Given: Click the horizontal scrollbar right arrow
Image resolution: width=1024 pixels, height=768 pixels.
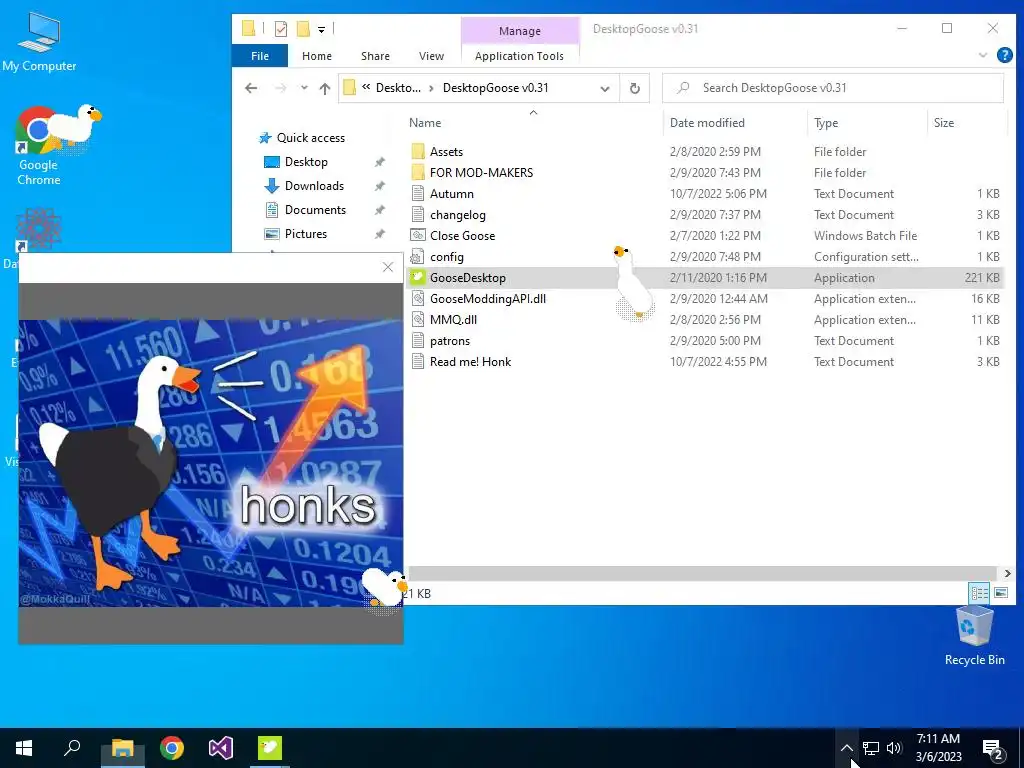Looking at the screenshot, I should pyautogui.click(x=1007, y=573).
